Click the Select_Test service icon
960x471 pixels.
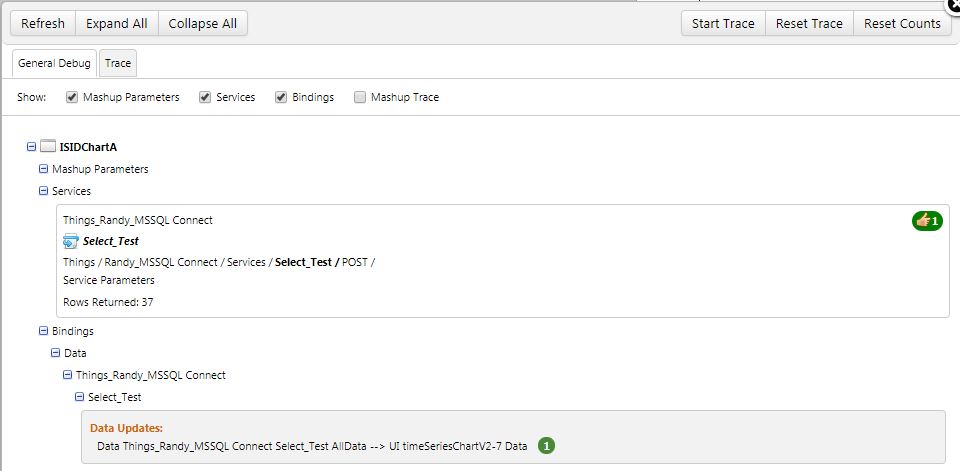tap(70, 241)
